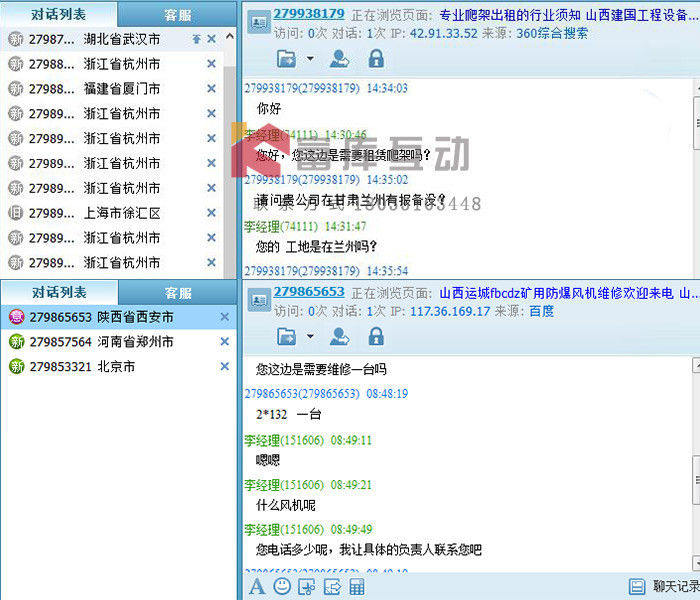
Task: Click sender line 李经理(151606) 08:49:11
Action: tap(308, 441)
